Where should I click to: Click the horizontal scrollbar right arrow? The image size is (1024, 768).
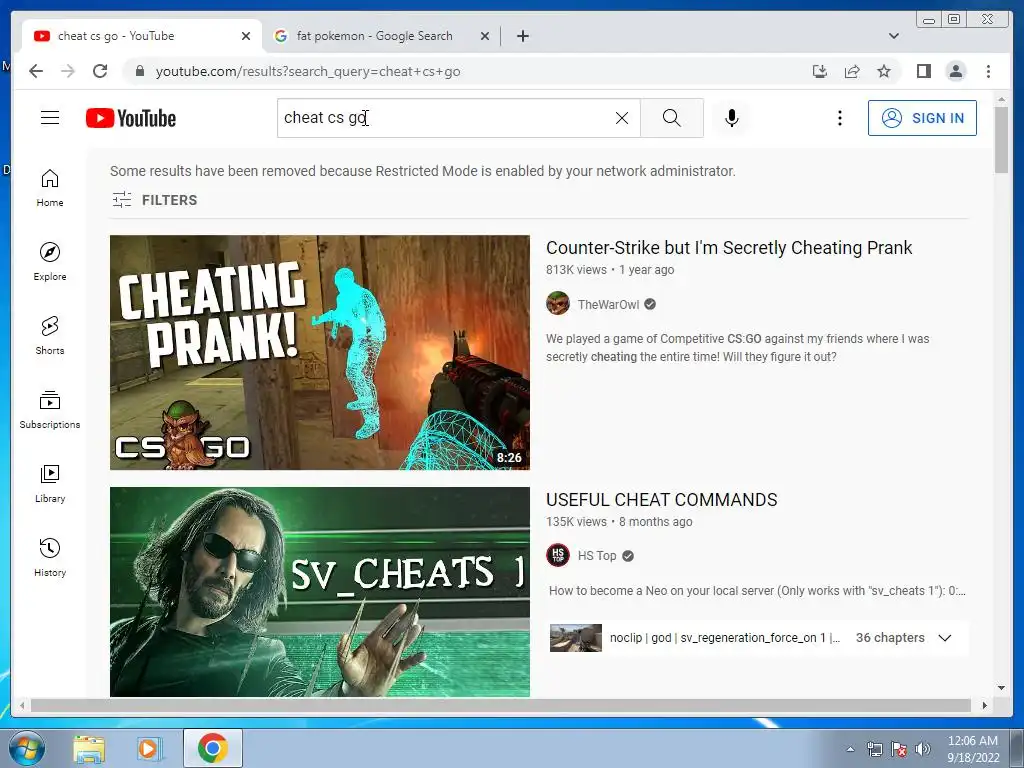[985, 705]
